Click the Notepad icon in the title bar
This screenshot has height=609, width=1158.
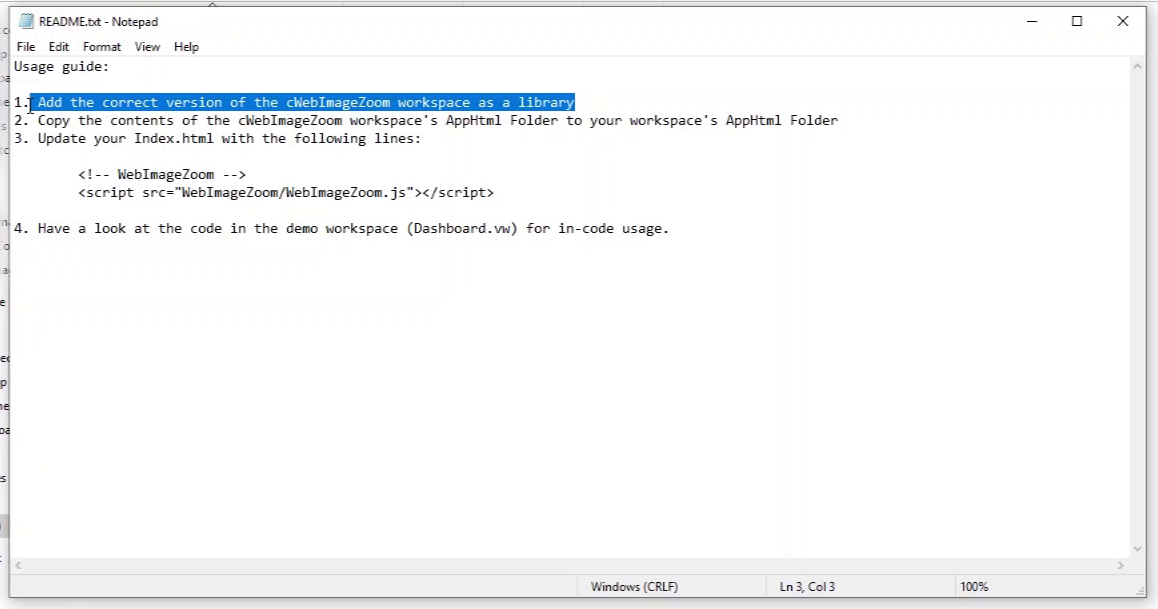[x=27, y=21]
